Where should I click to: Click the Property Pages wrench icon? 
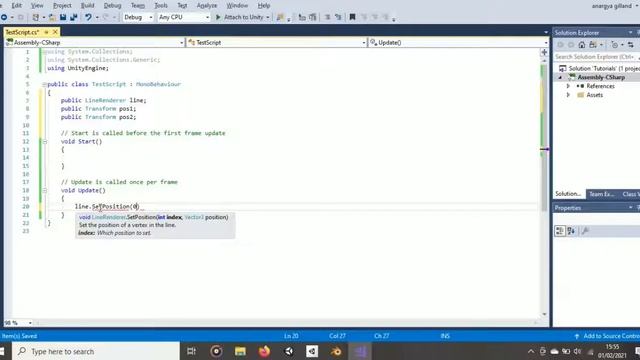pos(585,231)
